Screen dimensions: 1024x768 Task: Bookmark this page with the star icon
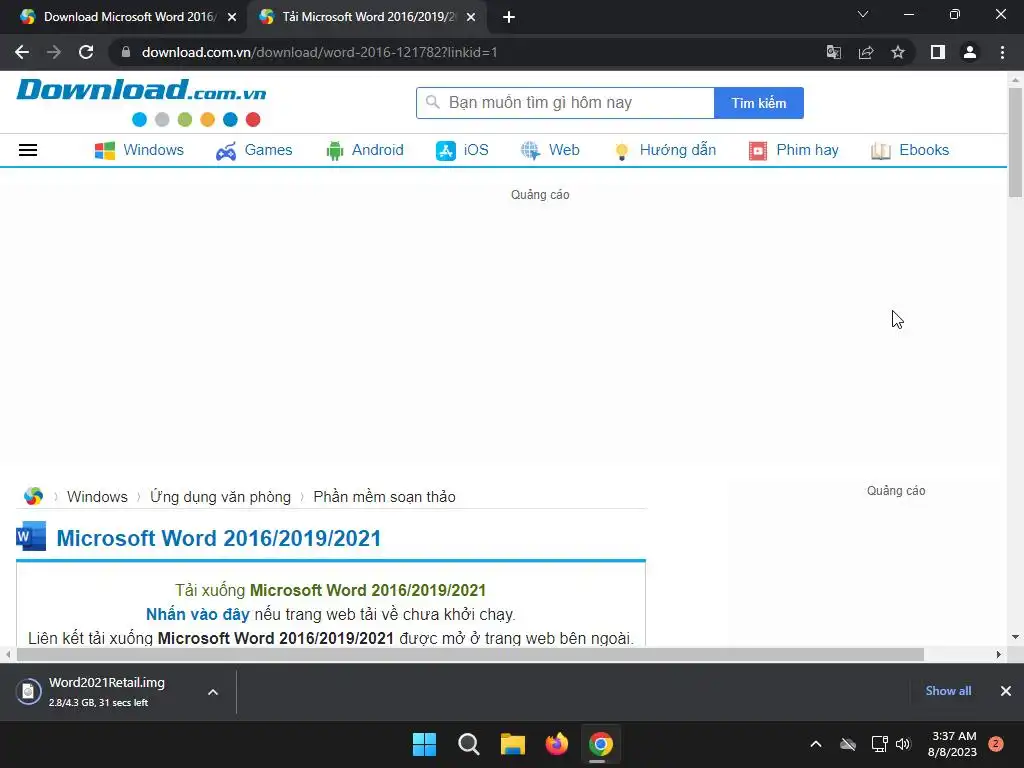pos(898,52)
